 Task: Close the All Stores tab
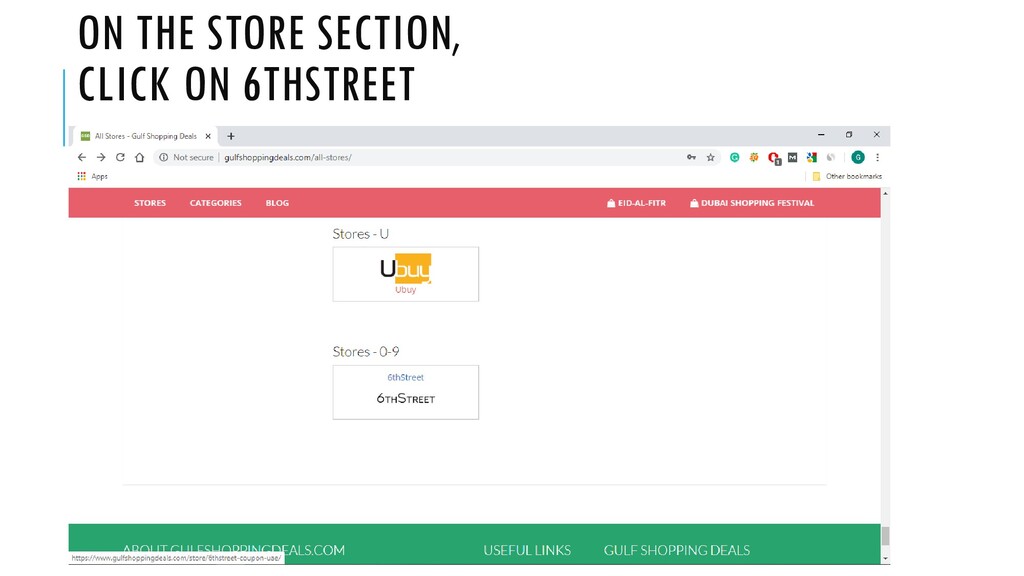point(208,136)
